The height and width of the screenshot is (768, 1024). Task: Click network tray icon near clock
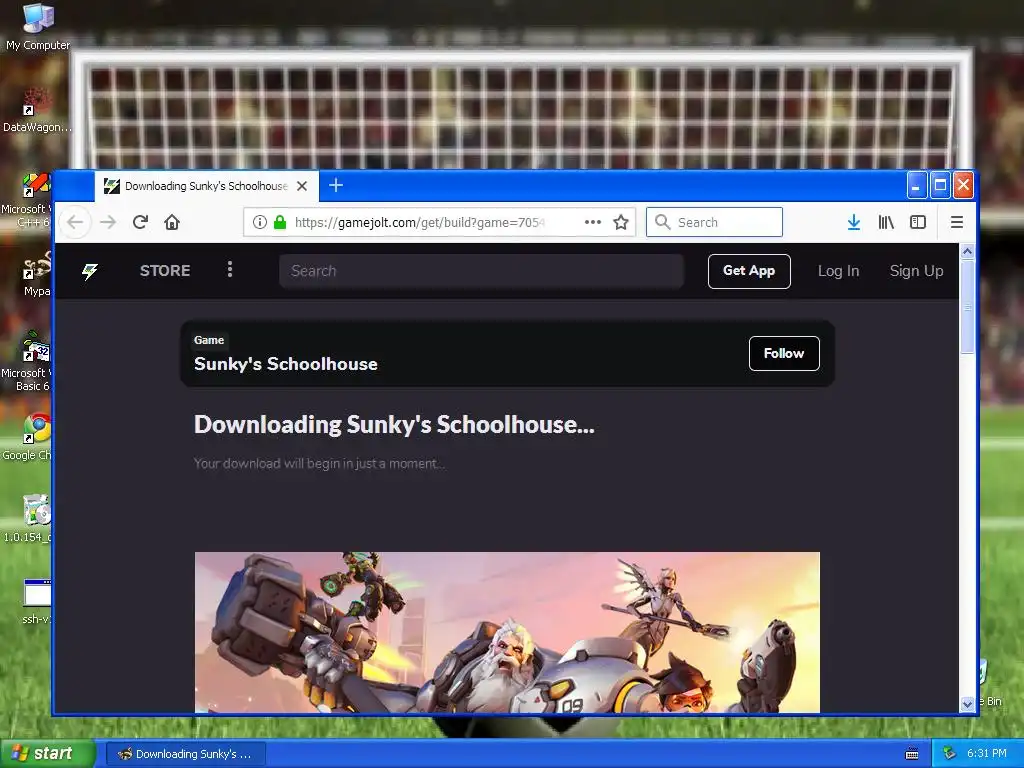click(x=949, y=754)
